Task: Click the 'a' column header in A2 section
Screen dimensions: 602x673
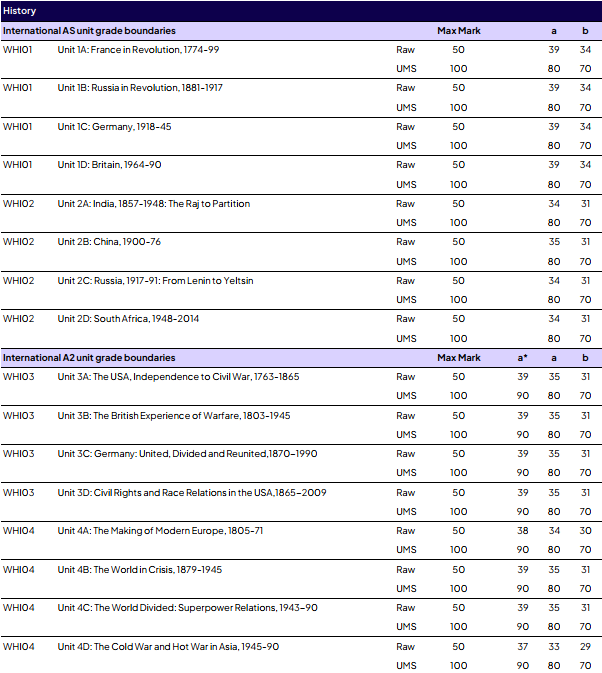Action: (554, 358)
